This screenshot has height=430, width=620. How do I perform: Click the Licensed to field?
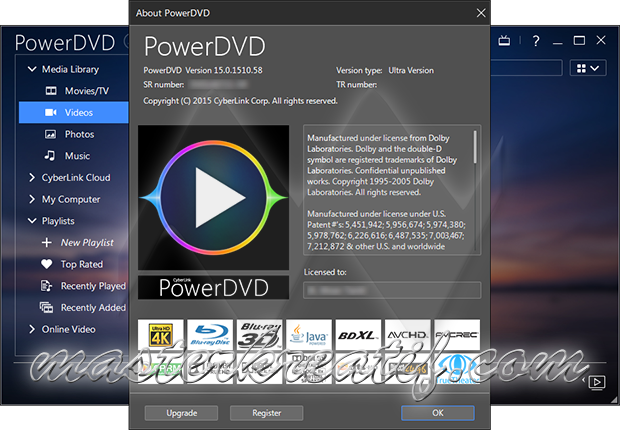tap(392, 290)
